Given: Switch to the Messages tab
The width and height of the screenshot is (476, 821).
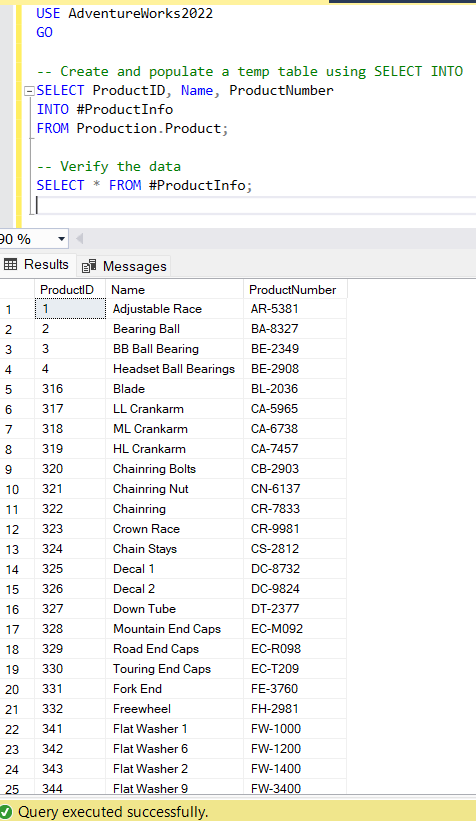Looking at the screenshot, I should [125, 267].
